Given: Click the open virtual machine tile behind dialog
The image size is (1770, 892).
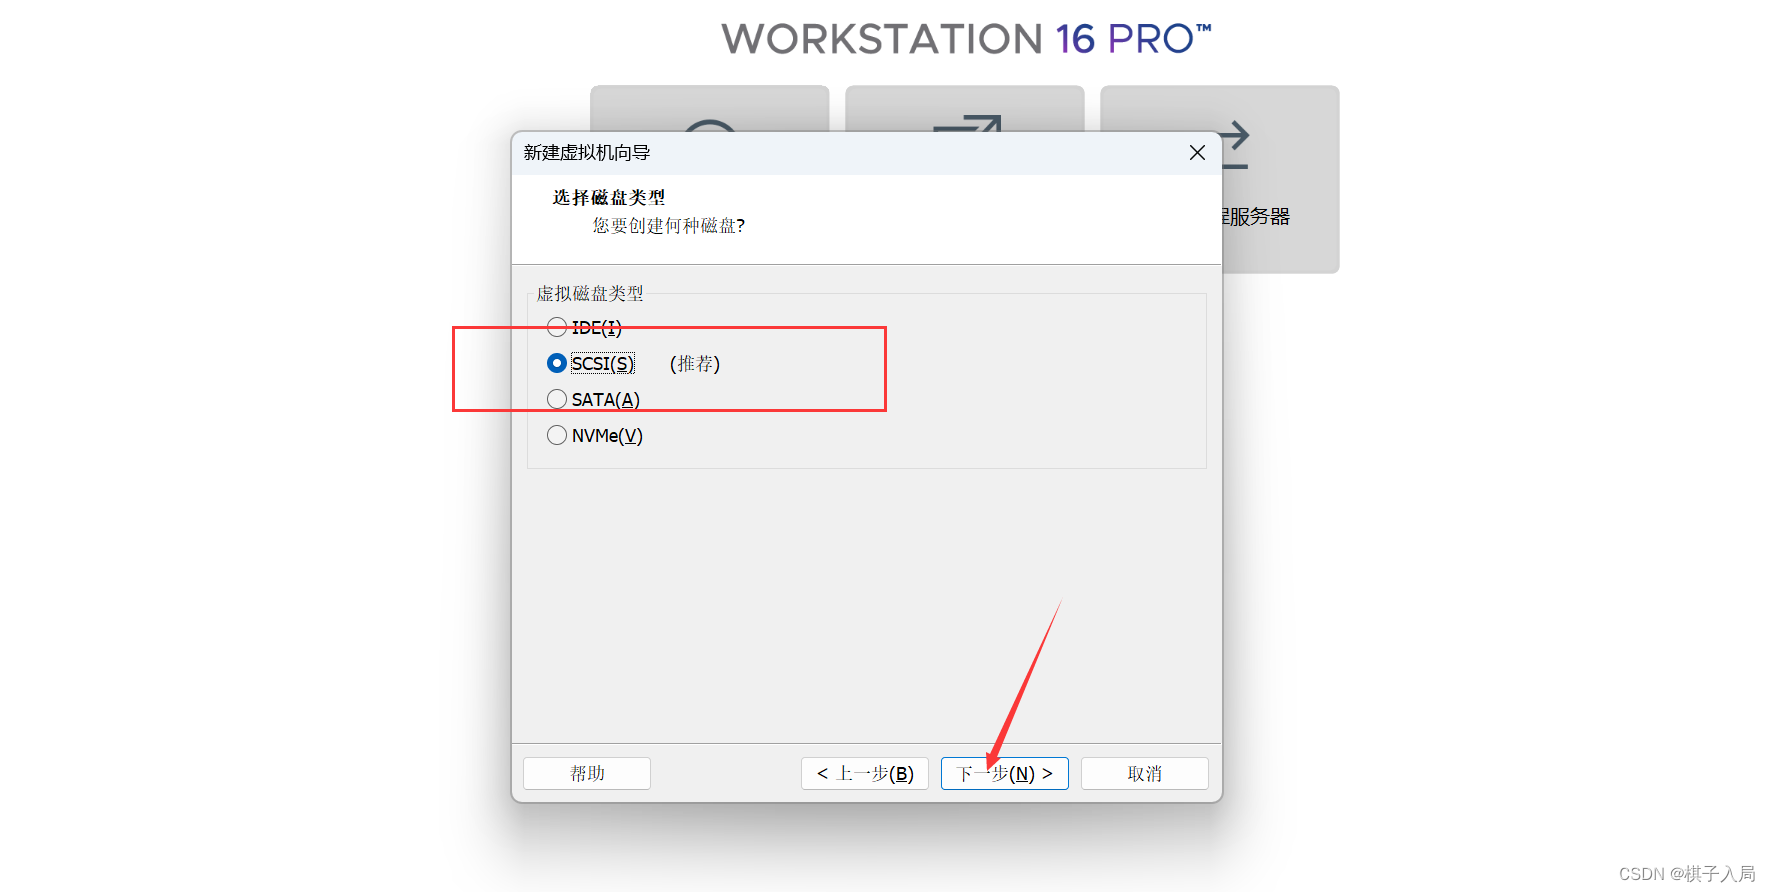Looking at the screenshot, I should point(965,108).
